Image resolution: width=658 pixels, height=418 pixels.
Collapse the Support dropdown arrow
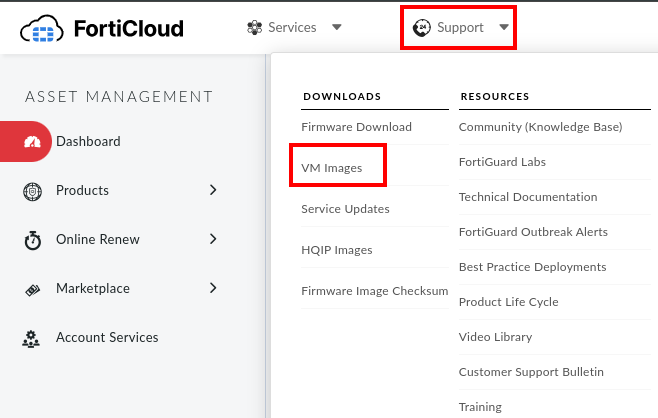(504, 27)
